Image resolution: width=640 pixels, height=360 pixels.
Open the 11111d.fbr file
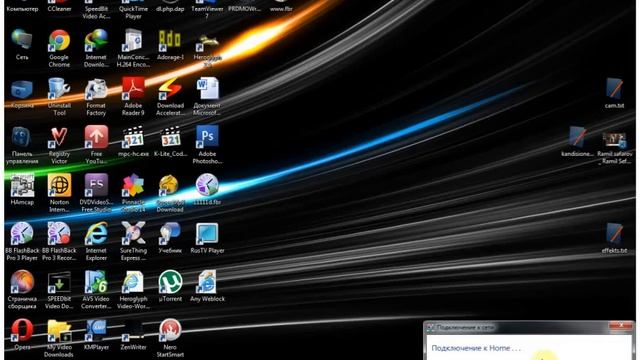point(207,186)
